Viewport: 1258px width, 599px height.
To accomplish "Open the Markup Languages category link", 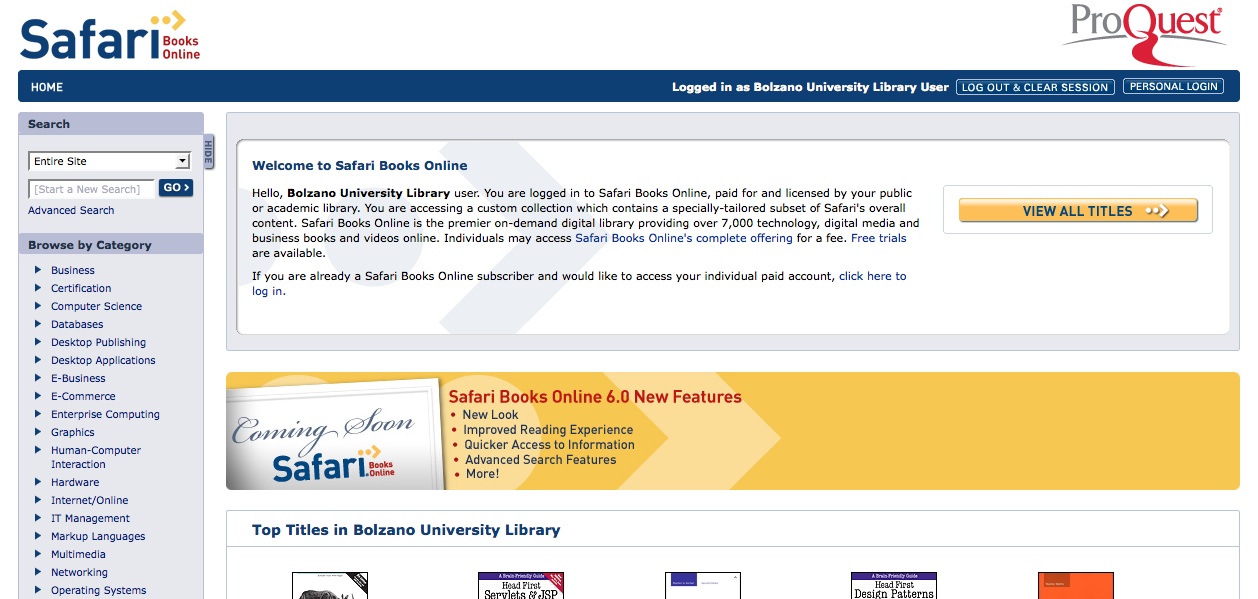I will [x=98, y=536].
